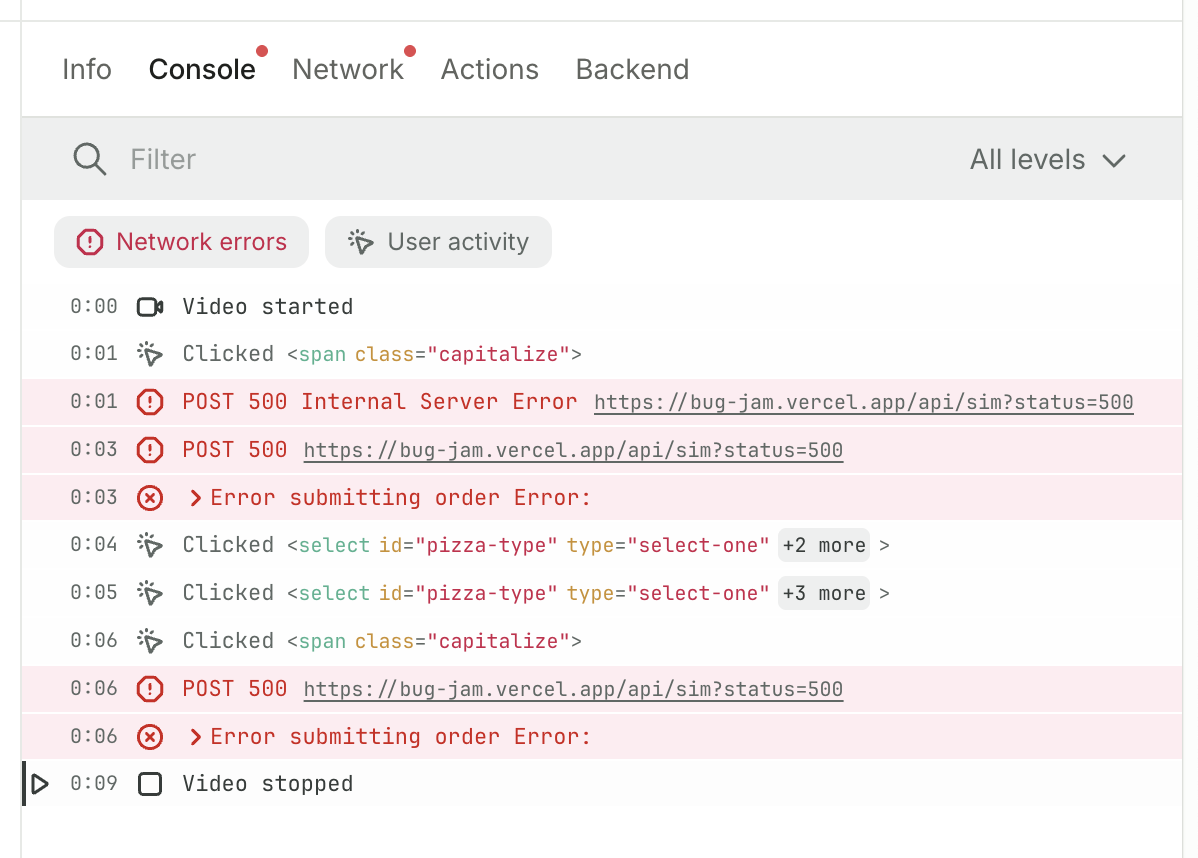
Task: Click the Video stopped log text
Action: [x=267, y=785]
